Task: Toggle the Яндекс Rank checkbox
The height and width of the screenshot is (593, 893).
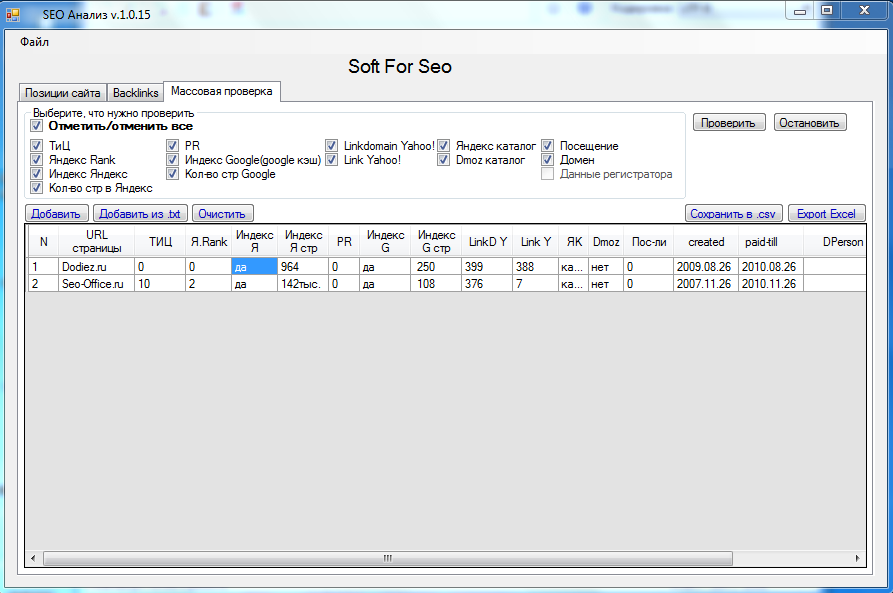Action: click(36, 160)
